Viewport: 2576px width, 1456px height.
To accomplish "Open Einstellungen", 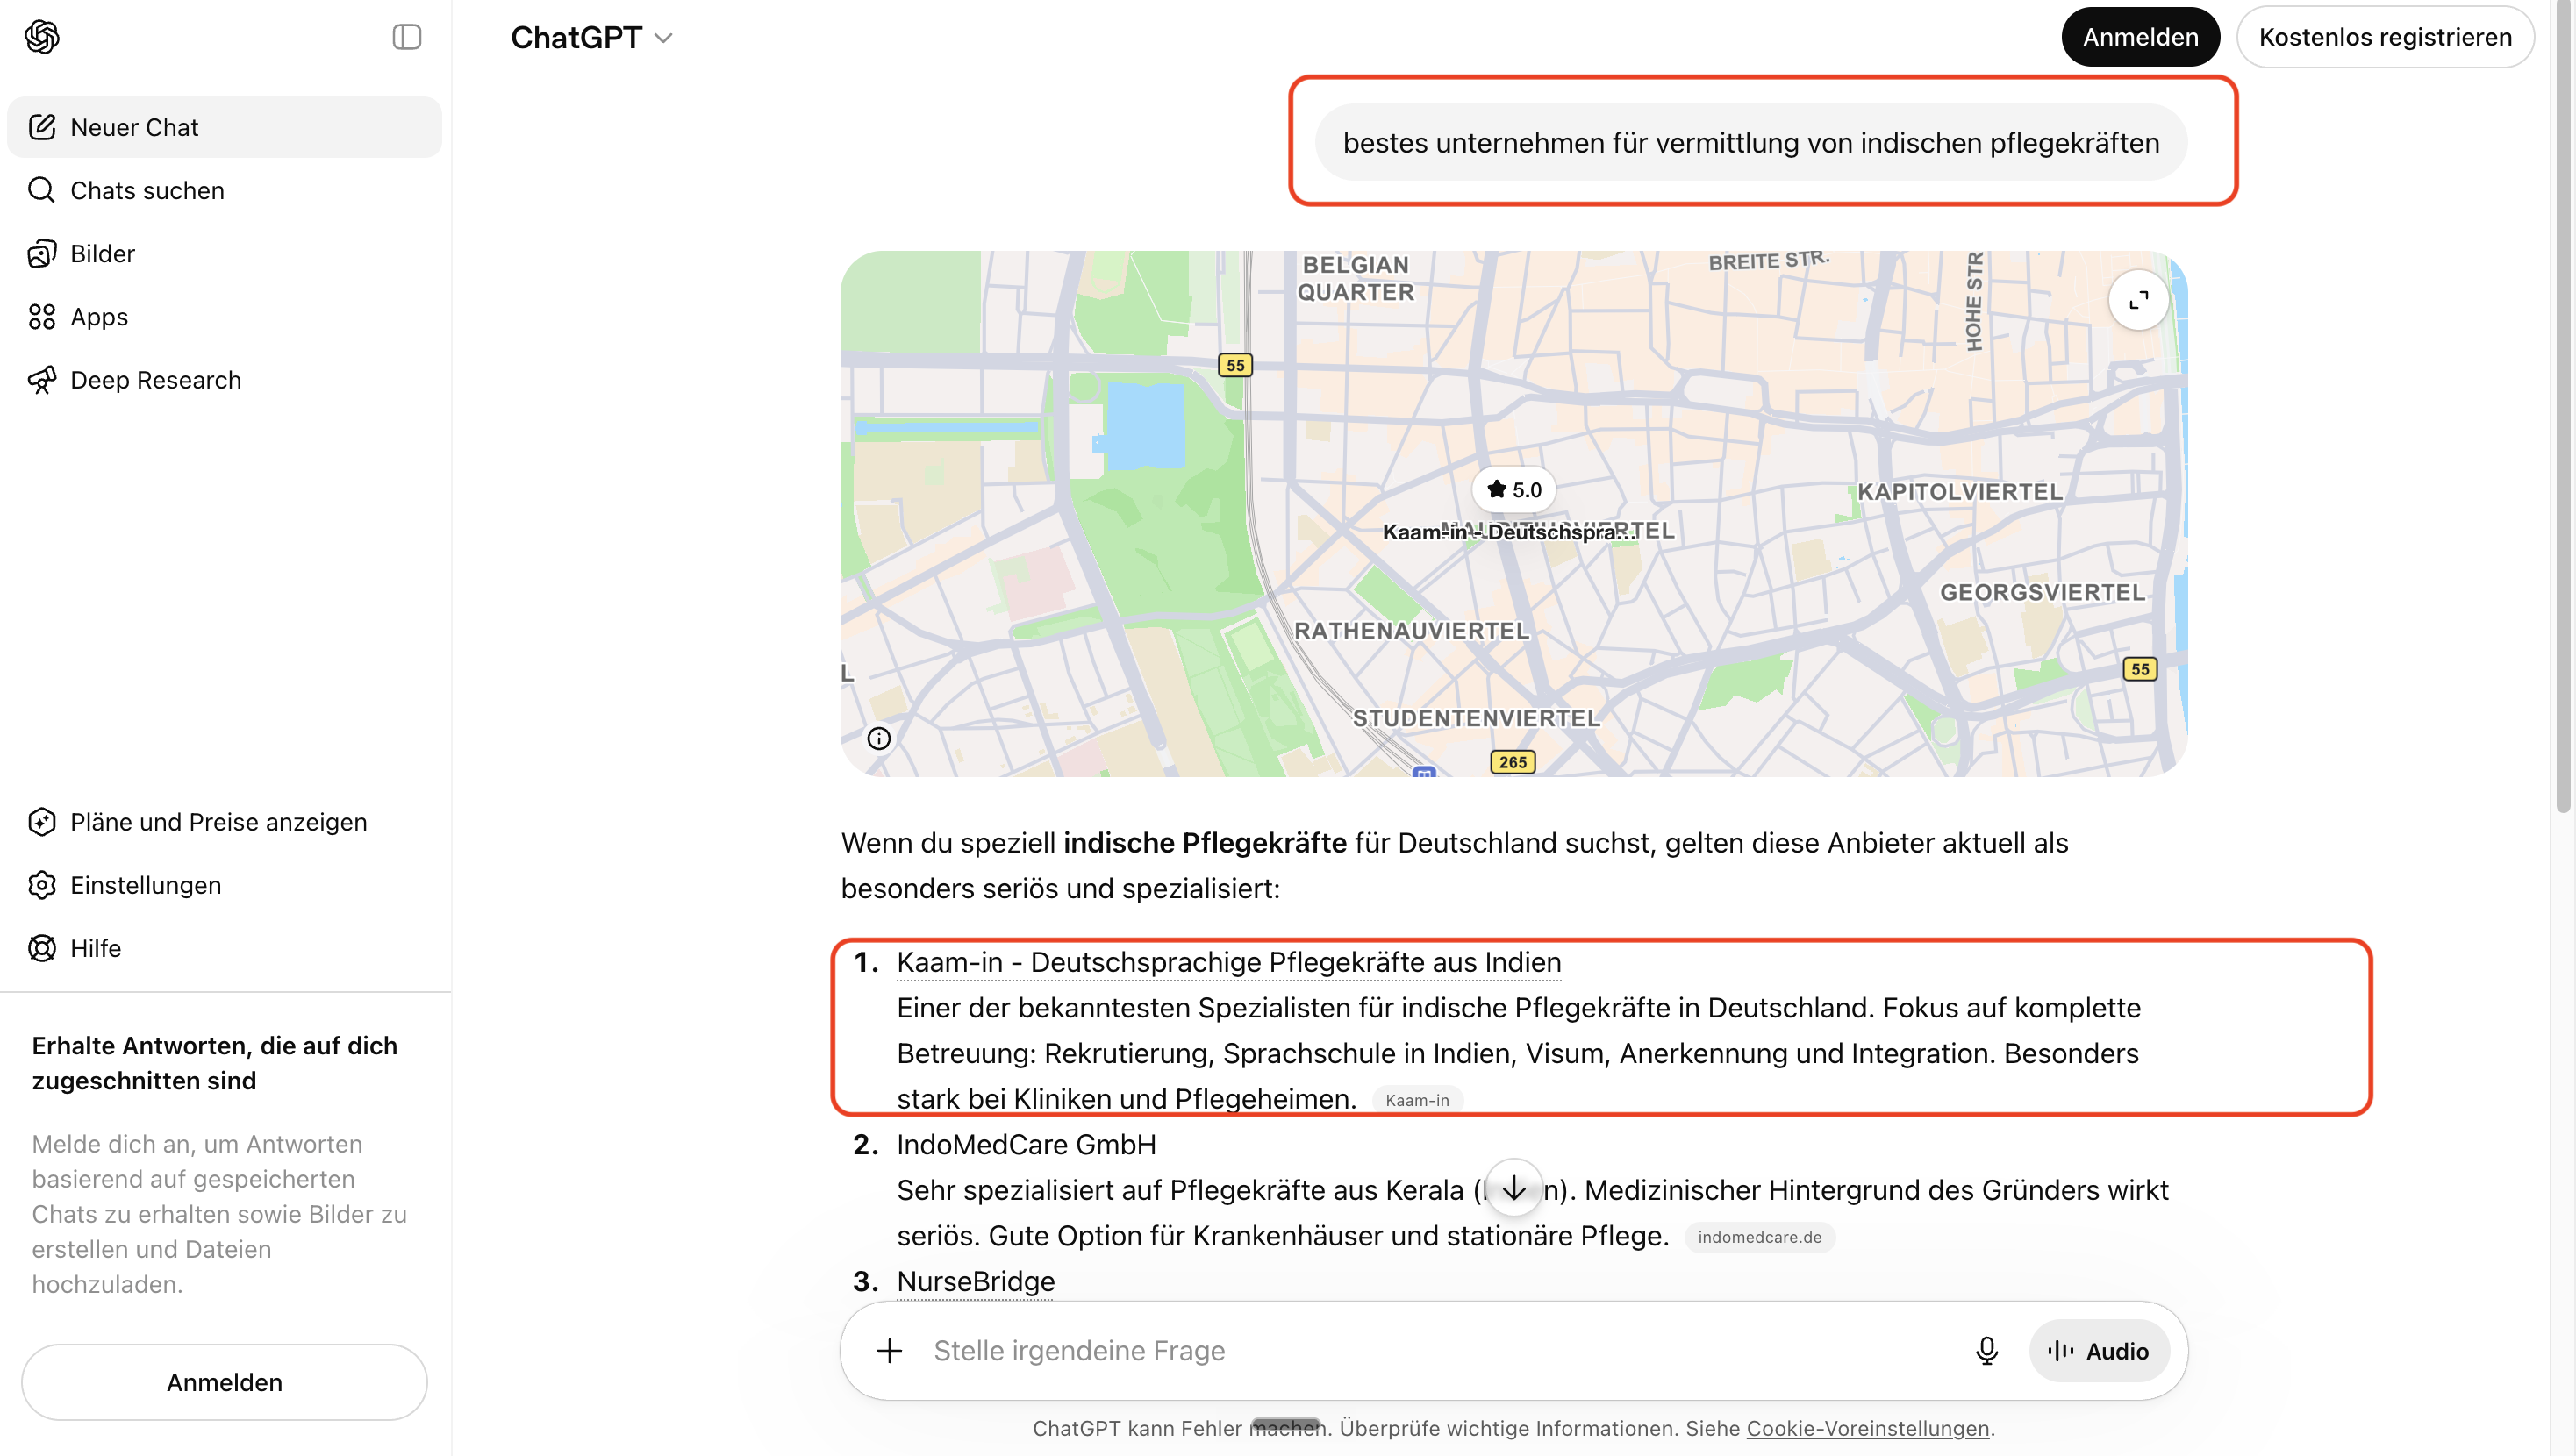I will pos(224,885).
